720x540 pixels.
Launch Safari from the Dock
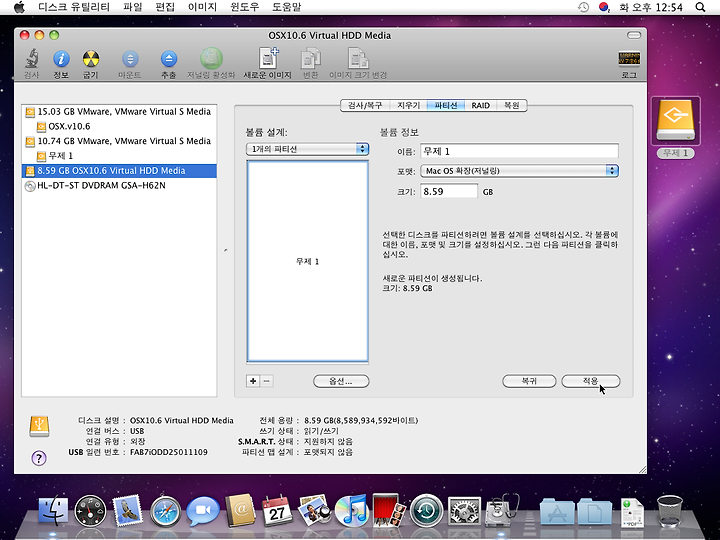click(x=165, y=511)
